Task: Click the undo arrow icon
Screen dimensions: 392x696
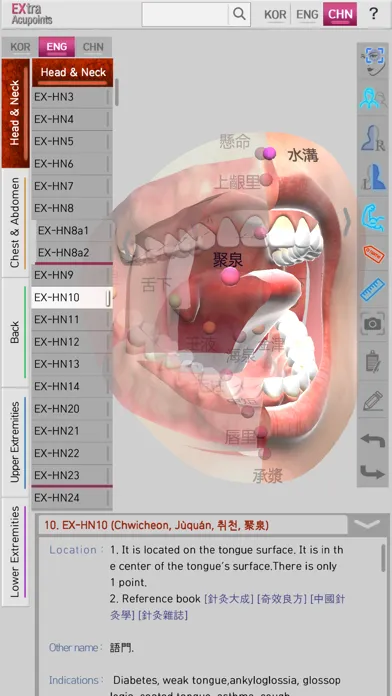Action: 372,440
